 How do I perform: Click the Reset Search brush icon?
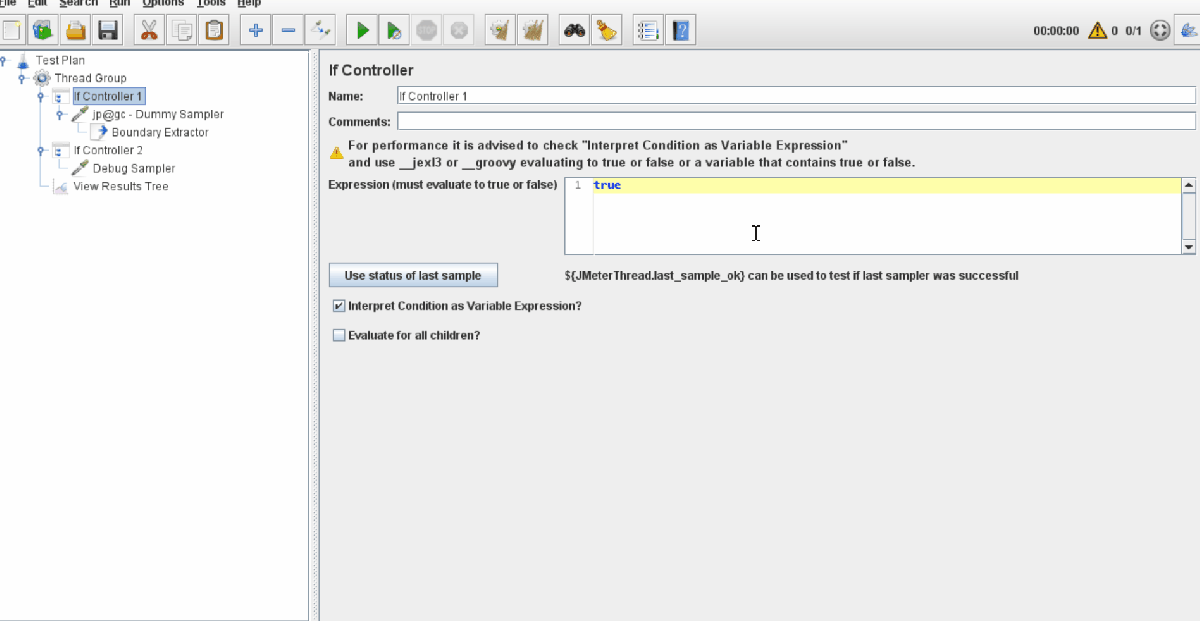coord(606,30)
